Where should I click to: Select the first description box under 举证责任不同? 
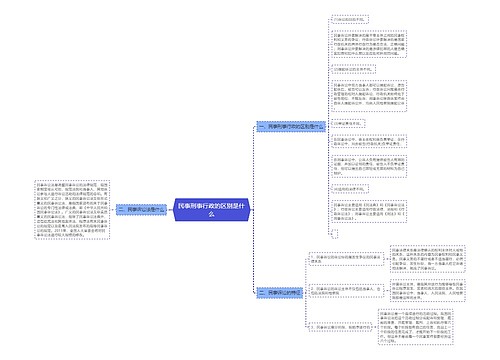(369, 141)
